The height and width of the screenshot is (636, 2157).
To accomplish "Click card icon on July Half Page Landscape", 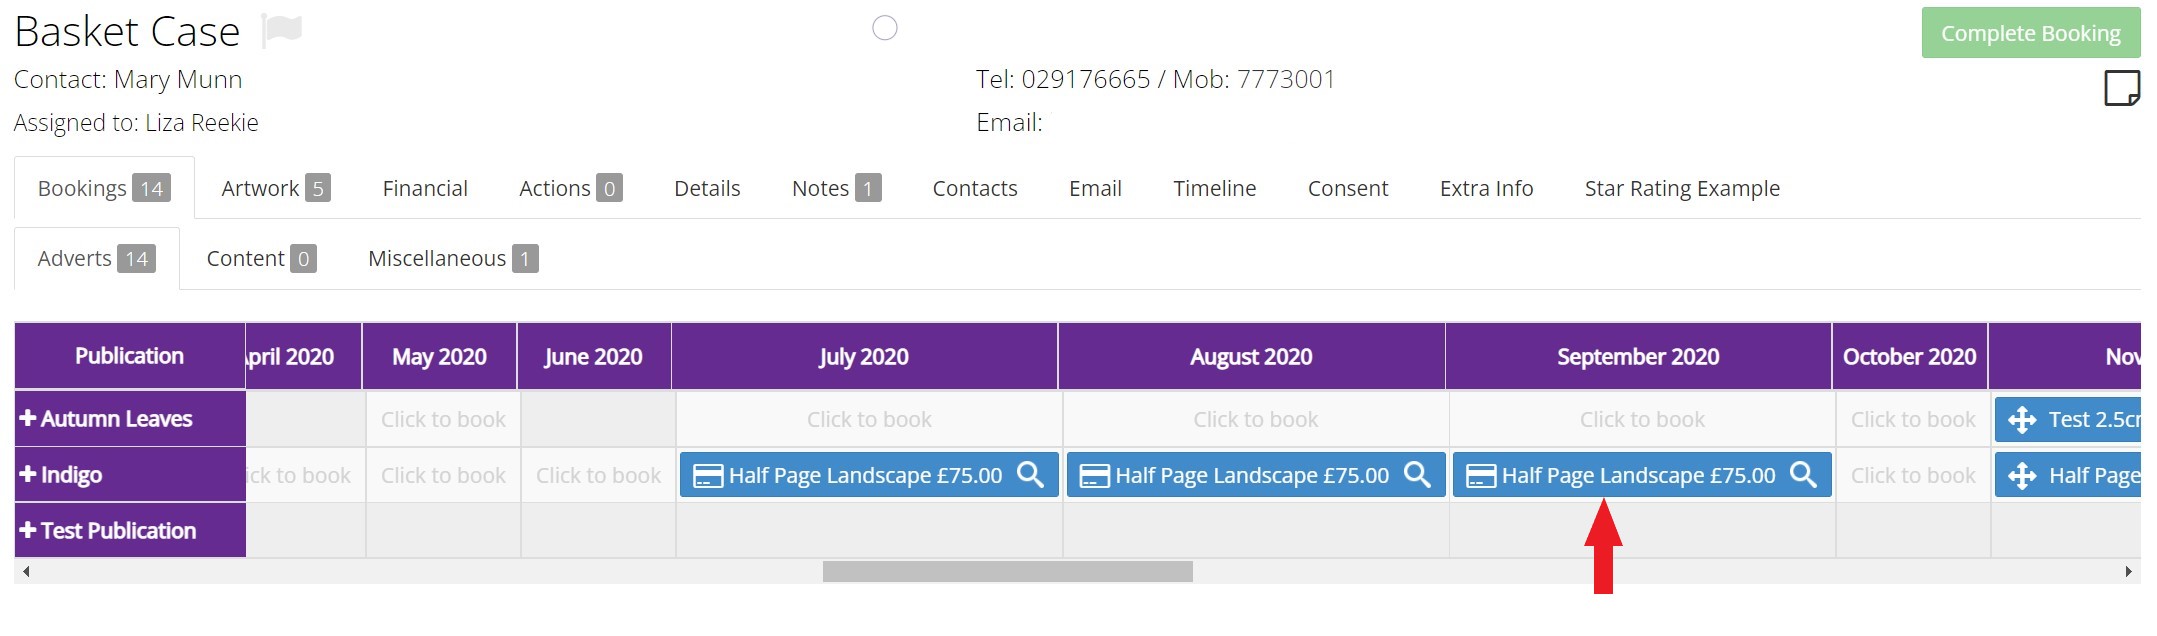I will coord(708,476).
